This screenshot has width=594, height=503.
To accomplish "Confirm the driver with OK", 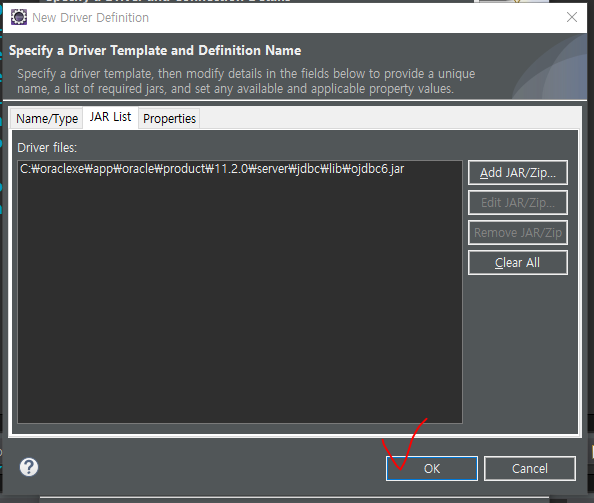I will click(432, 469).
